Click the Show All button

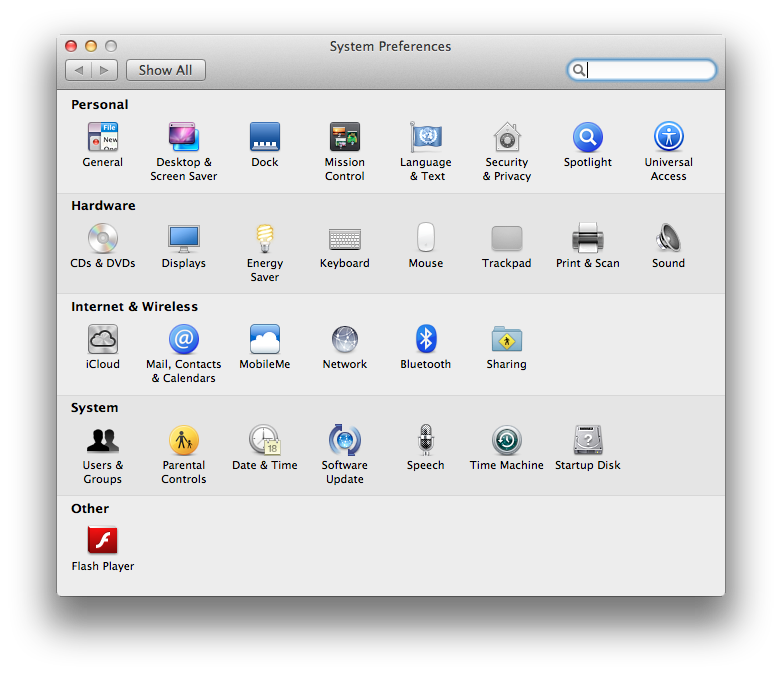point(166,70)
